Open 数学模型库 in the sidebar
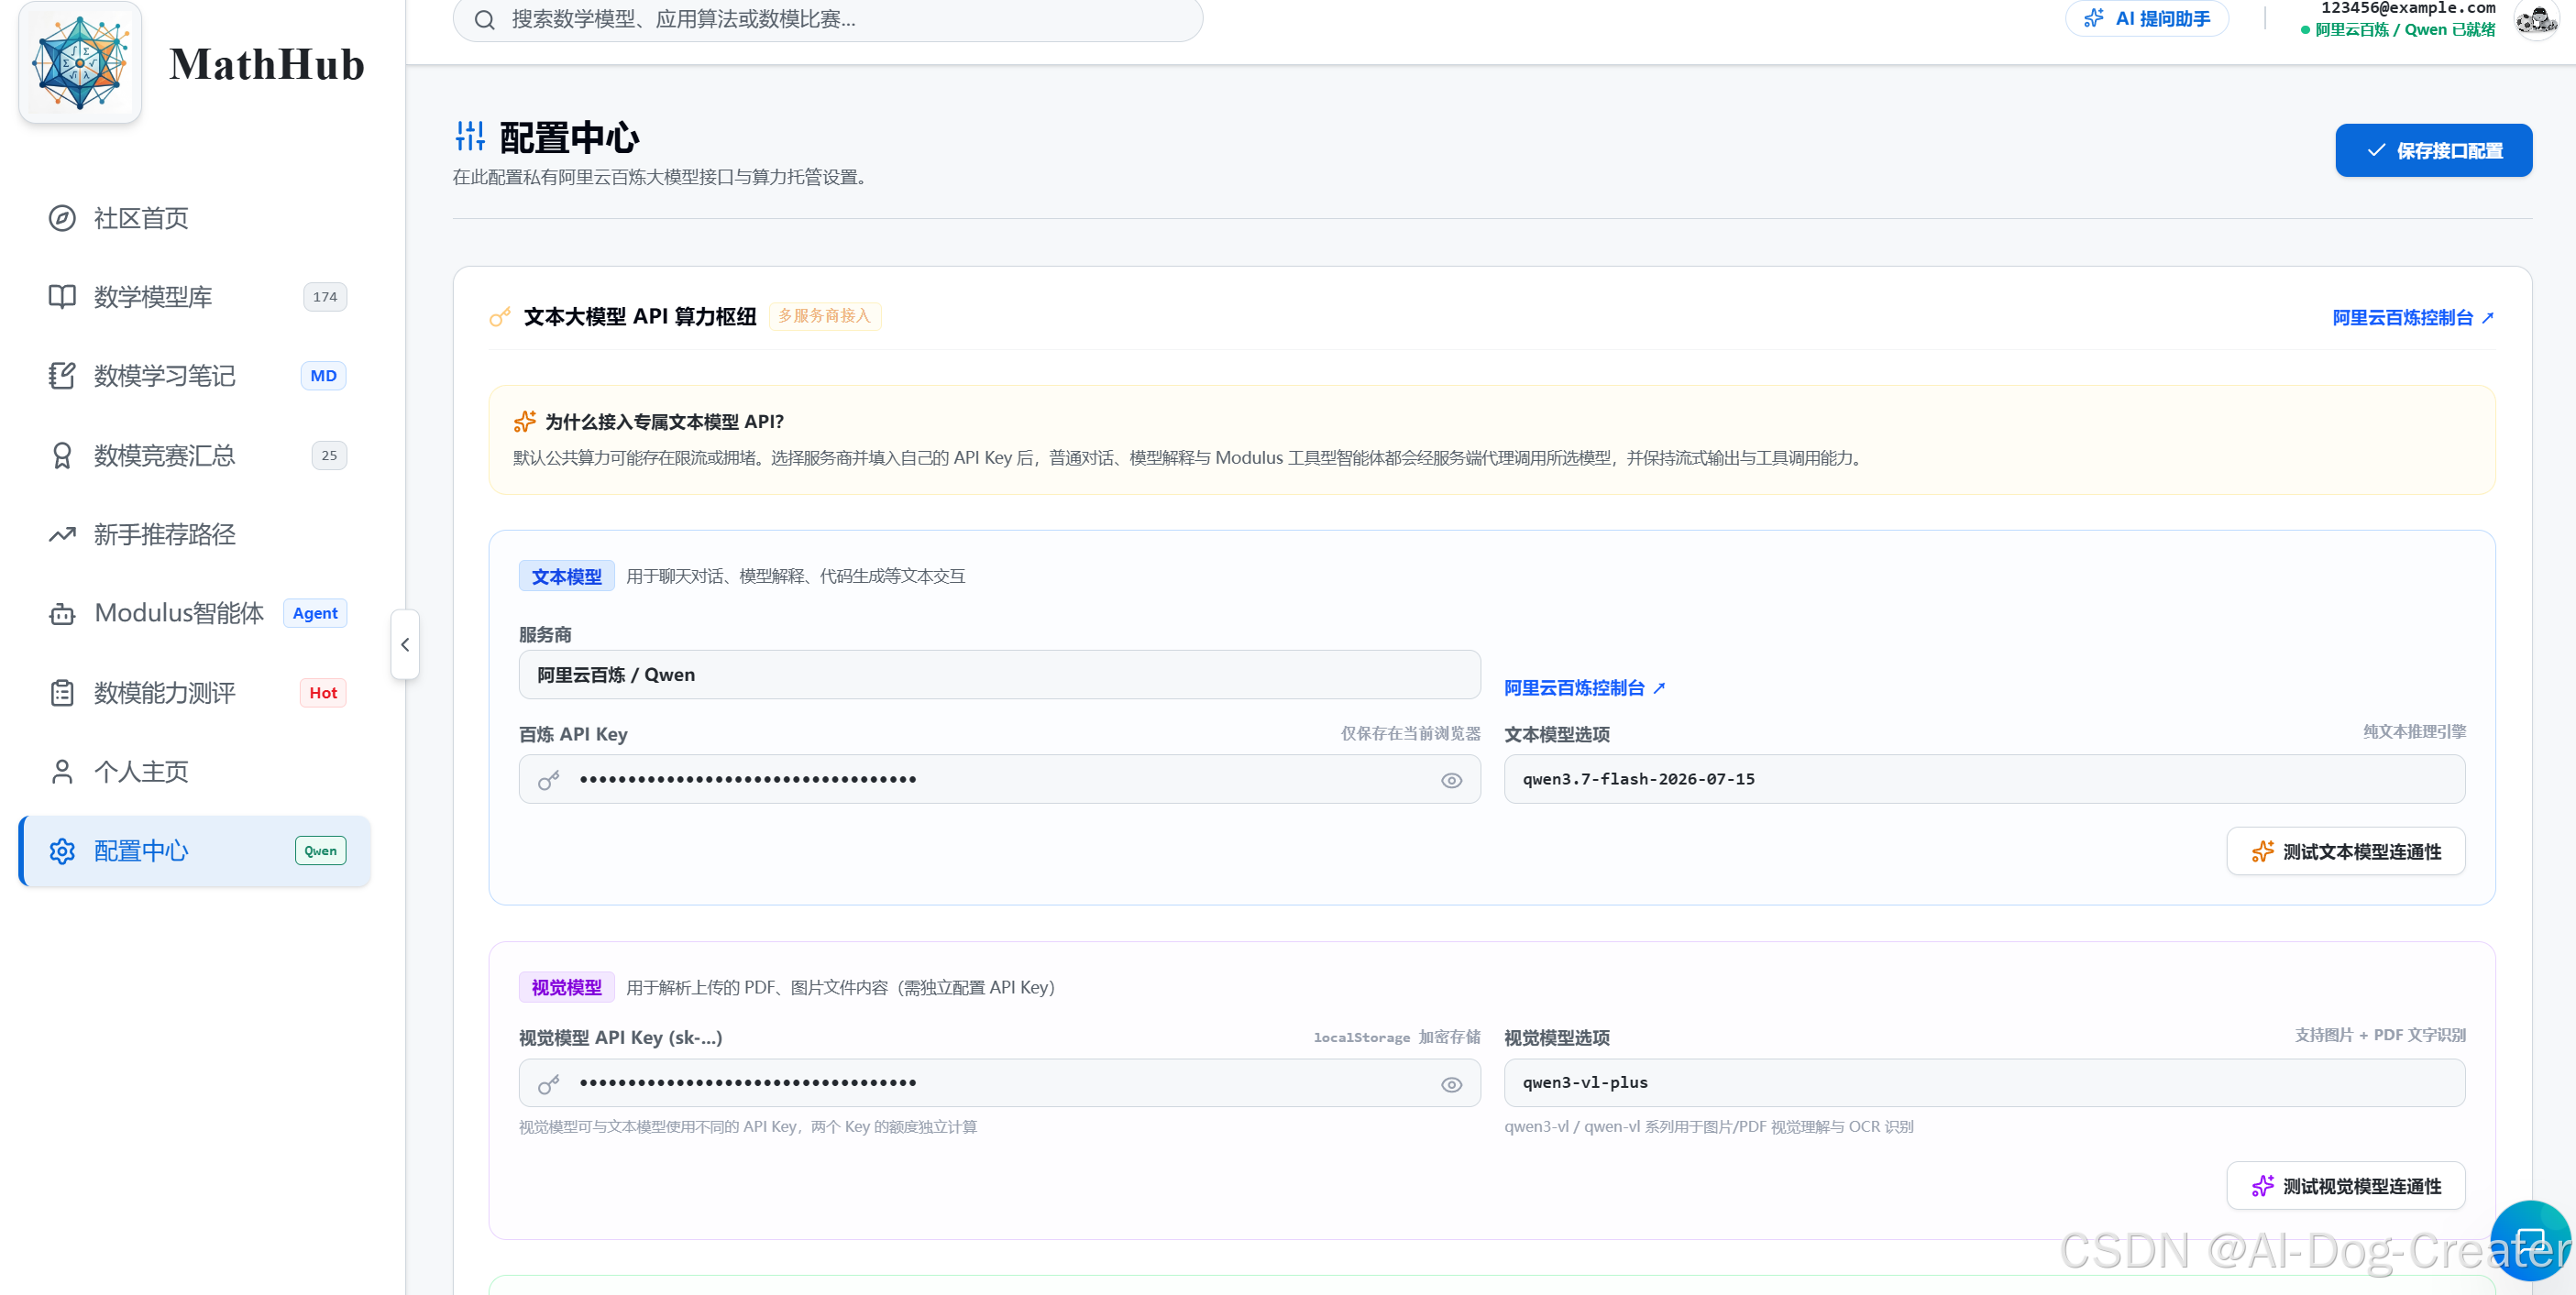The image size is (2576, 1295). pos(195,297)
